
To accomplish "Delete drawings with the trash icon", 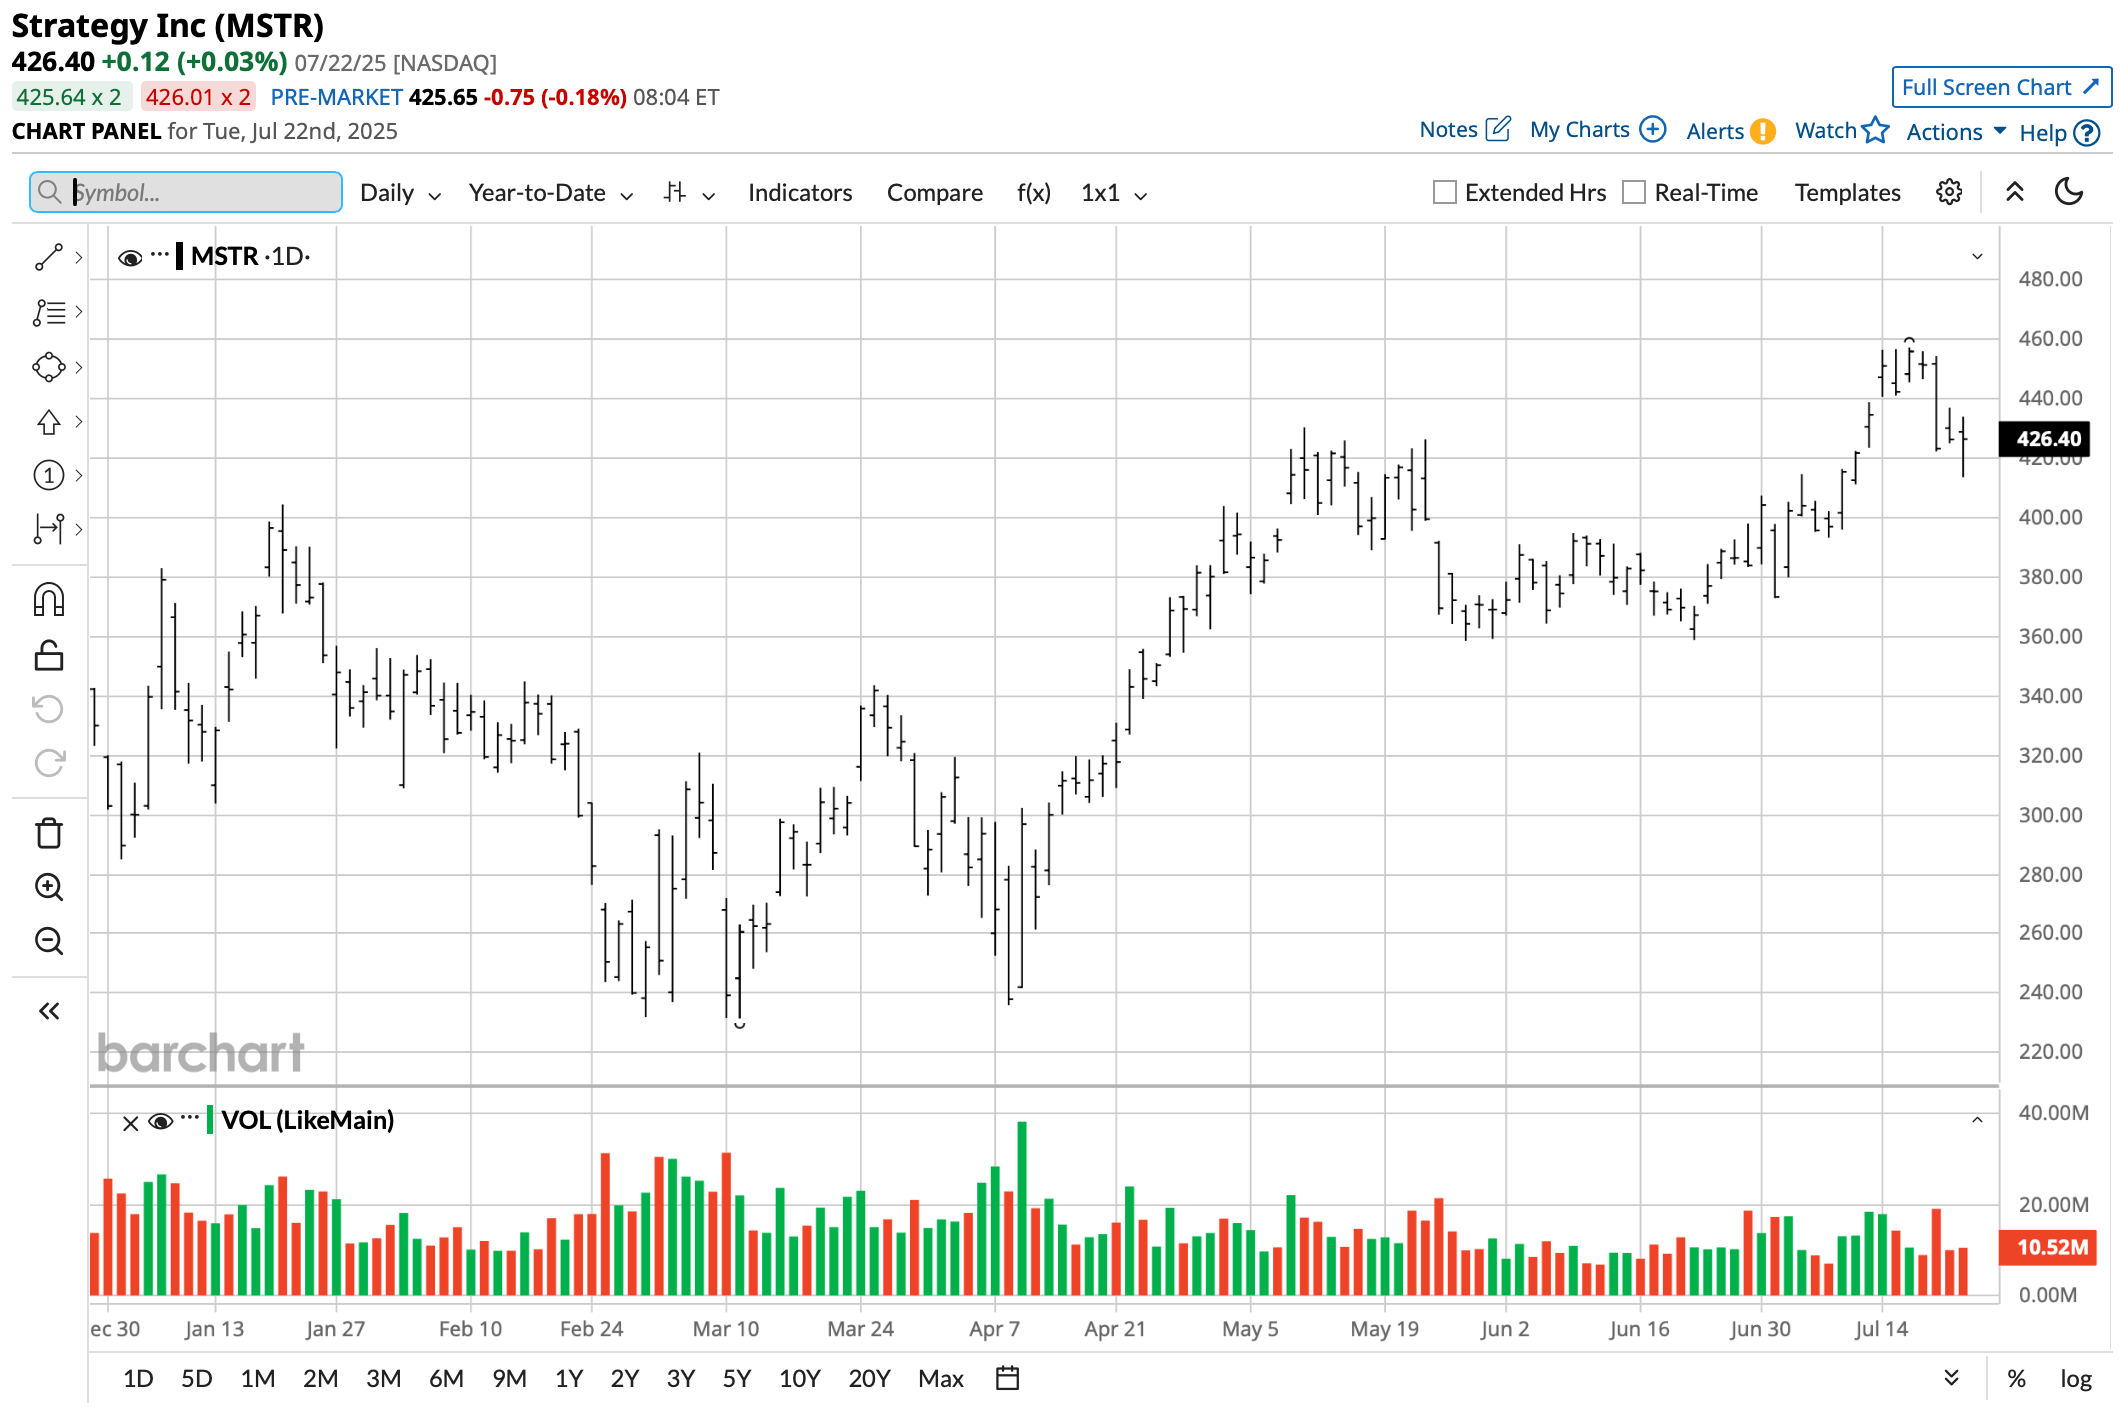I will coord(49,833).
